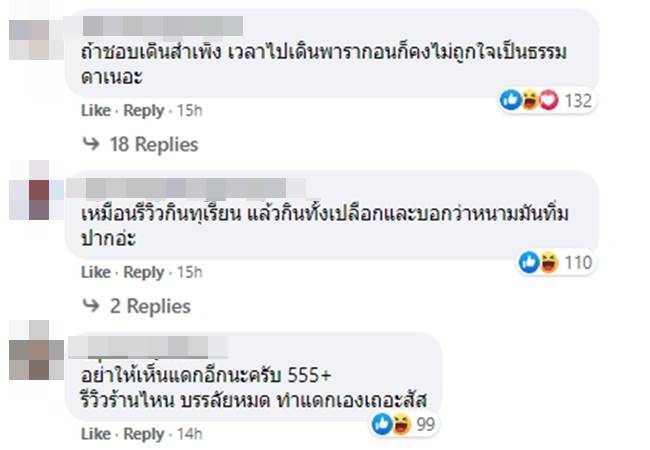This screenshot has height=450, width=650.
Task: Click the 14h timestamp on the third comment
Action: 189,434
